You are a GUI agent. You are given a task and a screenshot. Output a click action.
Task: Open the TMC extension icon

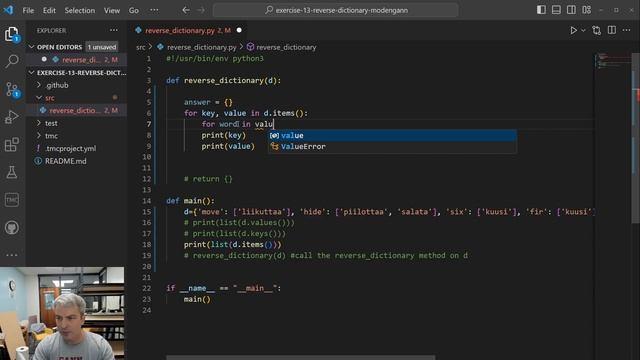click(x=12, y=200)
